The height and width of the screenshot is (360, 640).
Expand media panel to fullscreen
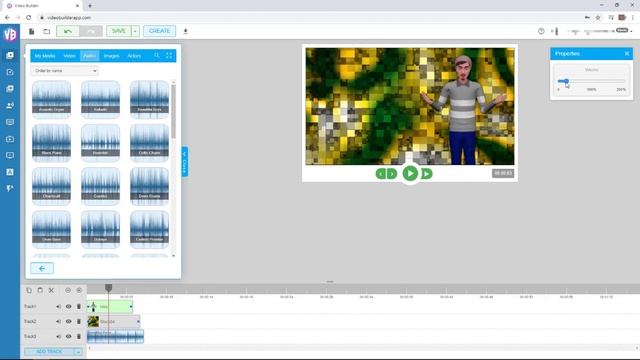(x=169, y=56)
